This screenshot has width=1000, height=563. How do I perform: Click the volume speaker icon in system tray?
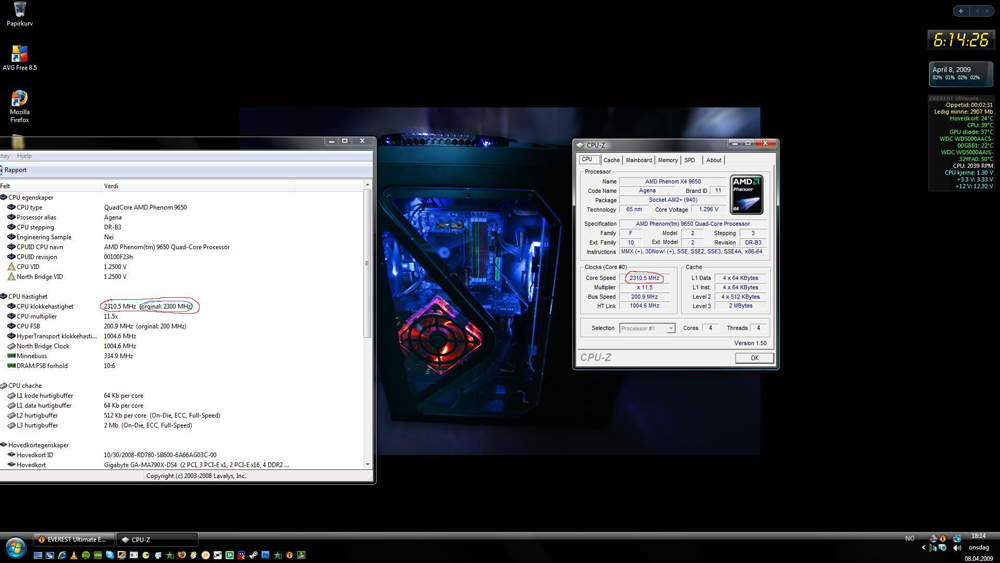(957, 548)
